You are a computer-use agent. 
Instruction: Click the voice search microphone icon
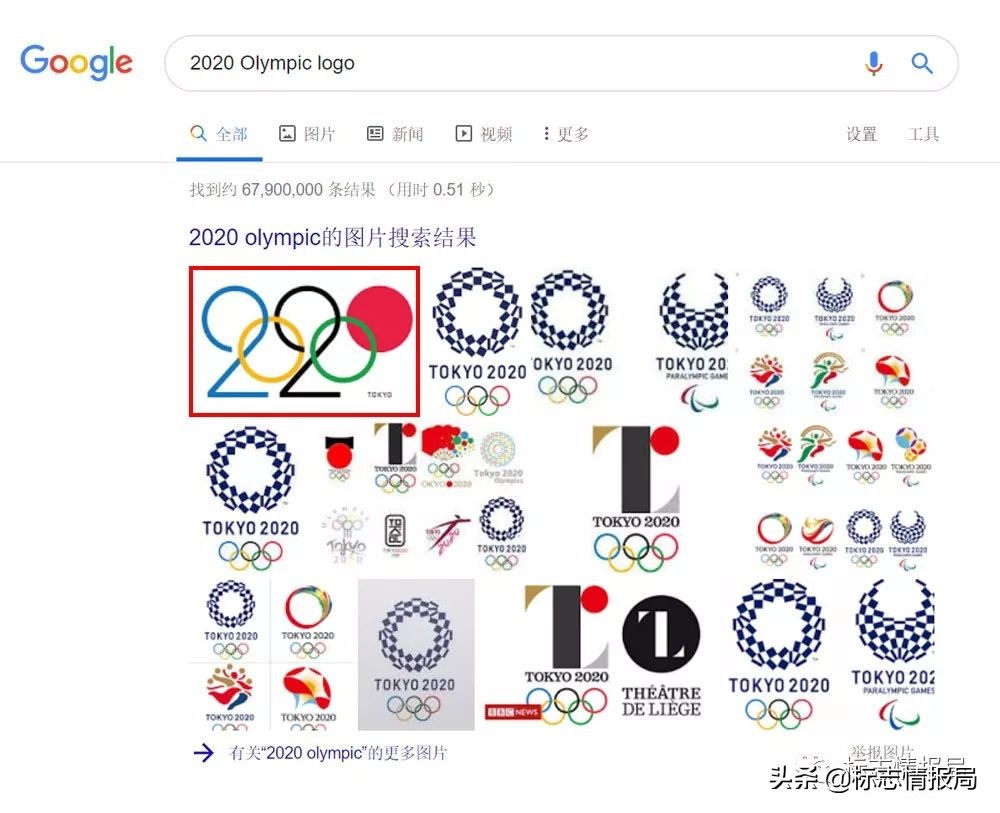pyautogui.click(x=874, y=63)
